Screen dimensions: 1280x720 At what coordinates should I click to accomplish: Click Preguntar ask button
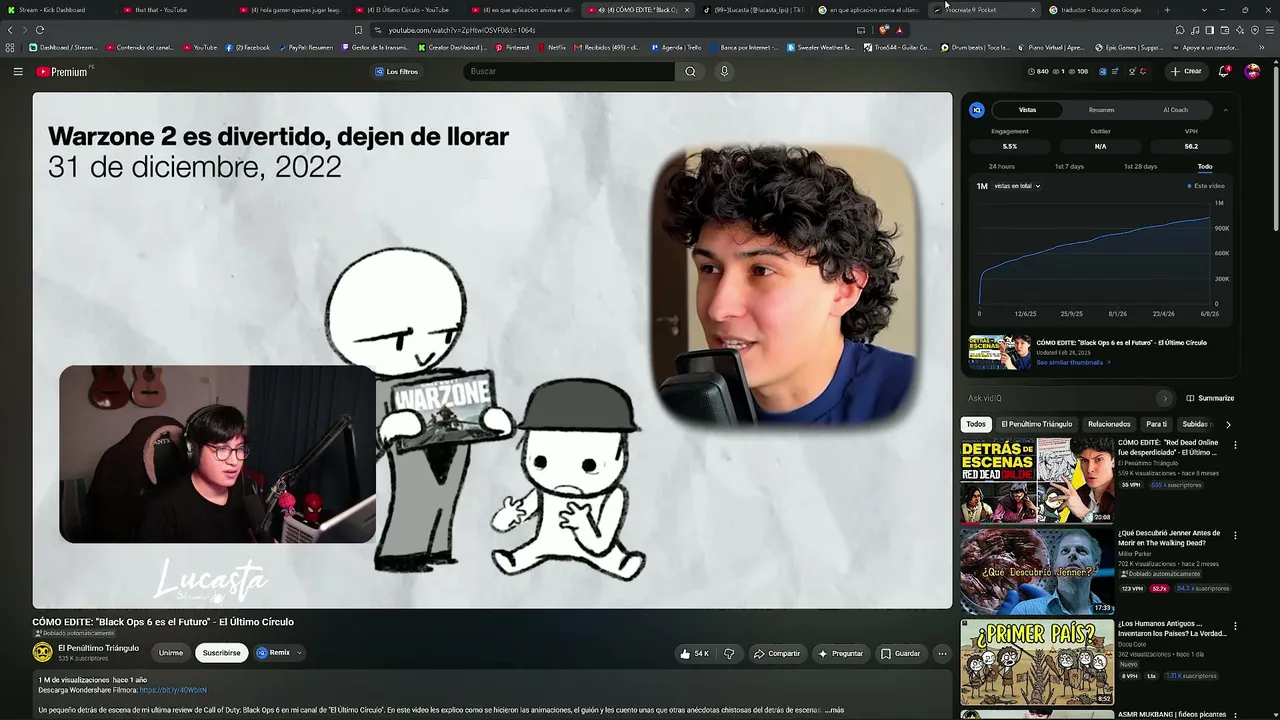point(840,654)
